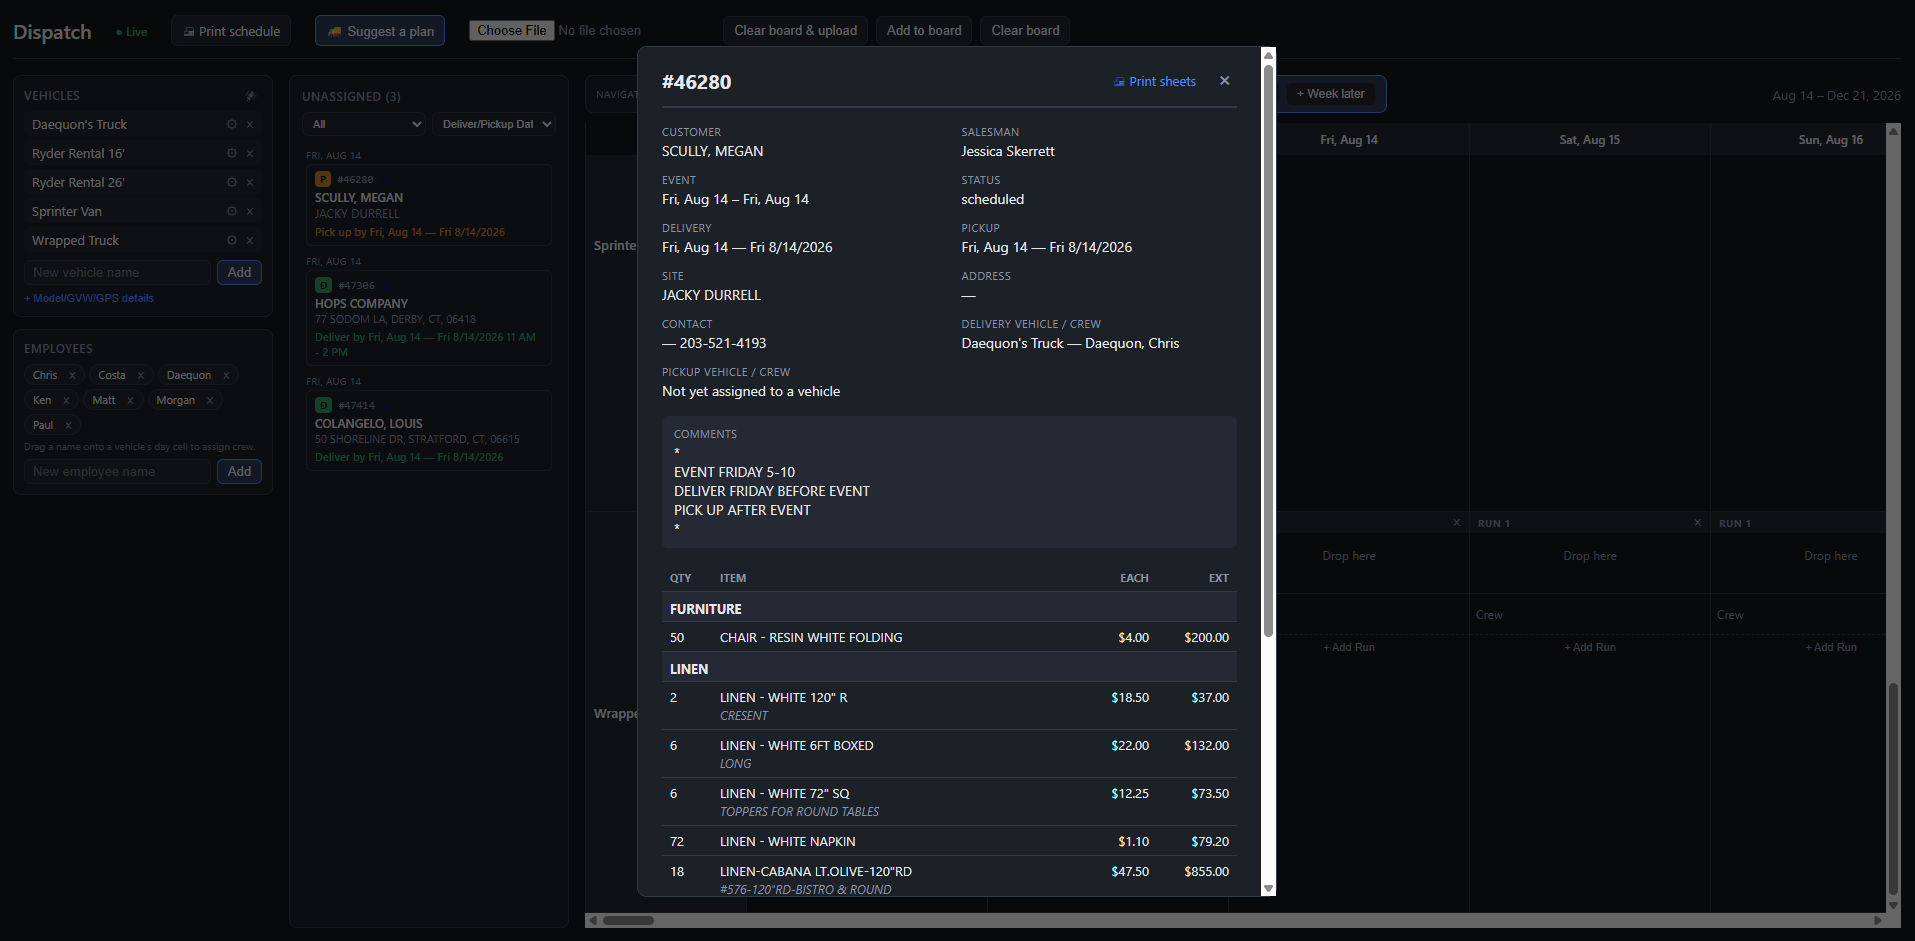Image resolution: width=1915 pixels, height=941 pixels.
Task: Click the + Week later button
Action: point(1331,94)
